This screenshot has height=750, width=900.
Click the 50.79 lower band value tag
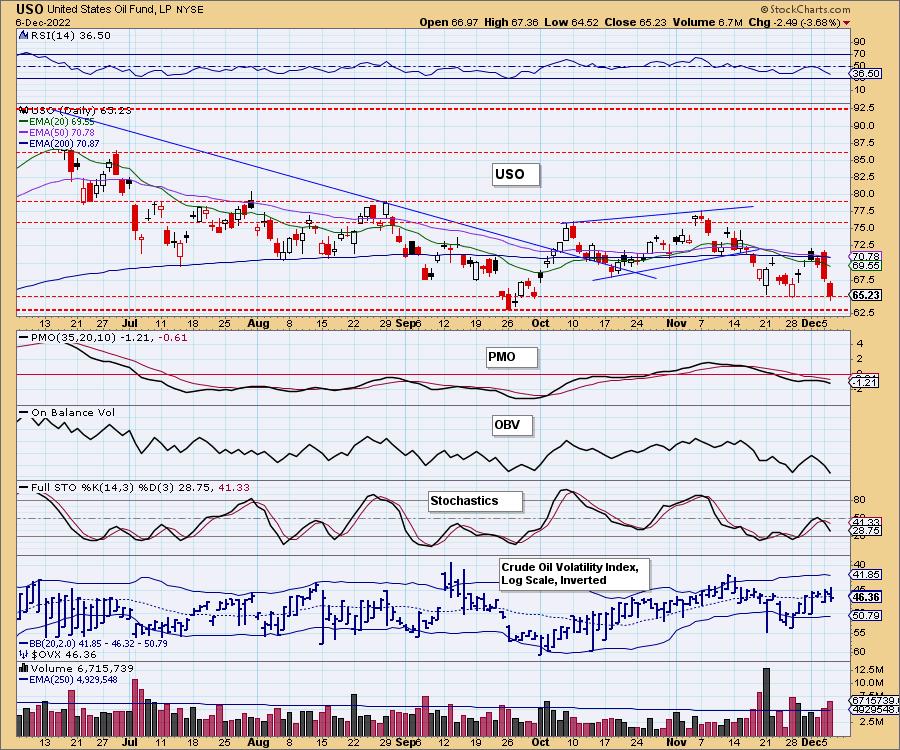point(866,615)
